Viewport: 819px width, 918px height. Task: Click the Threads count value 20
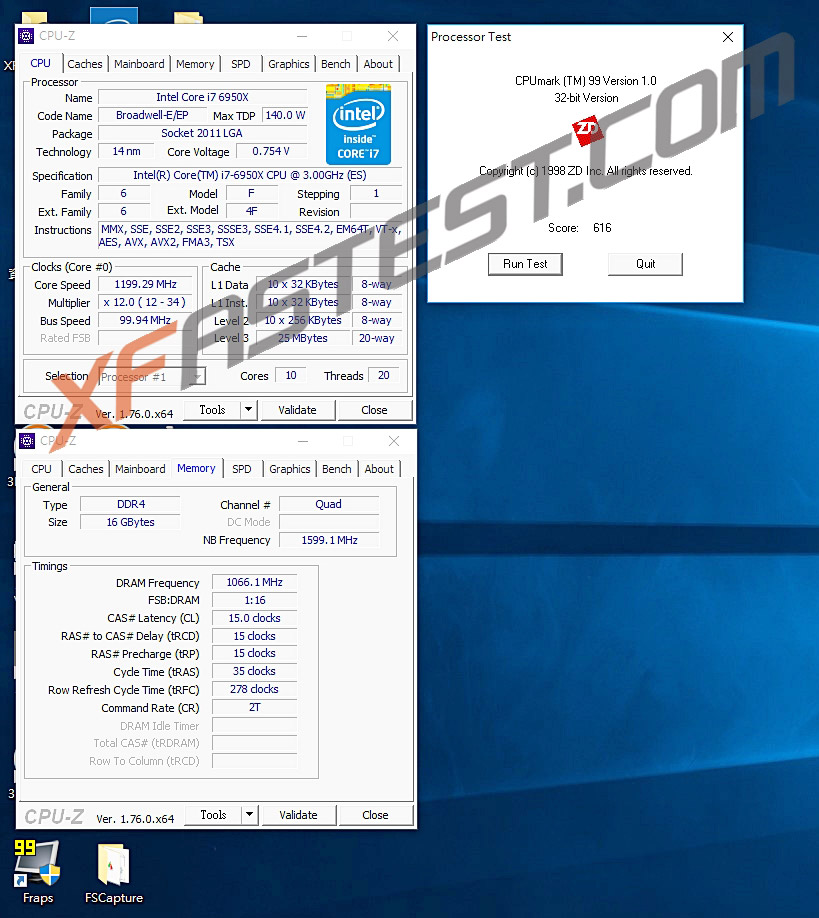383,375
